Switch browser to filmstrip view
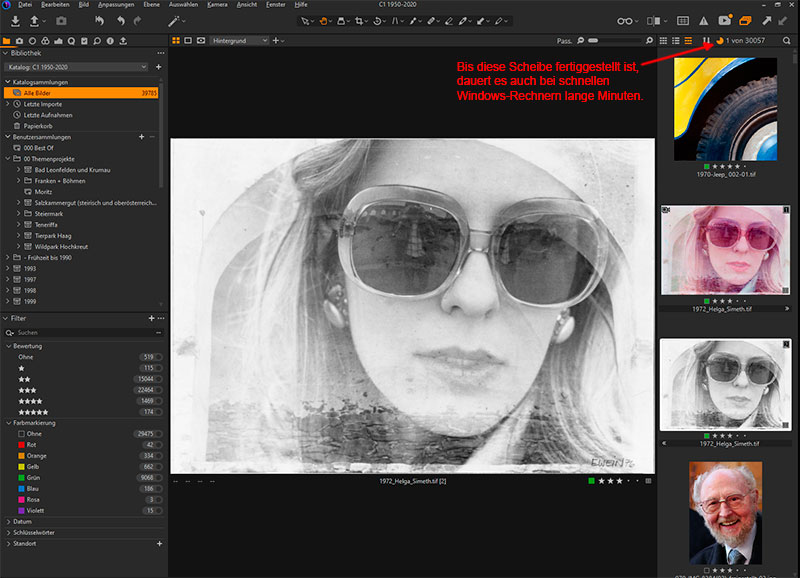800x578 pixels. coord(688,40)
